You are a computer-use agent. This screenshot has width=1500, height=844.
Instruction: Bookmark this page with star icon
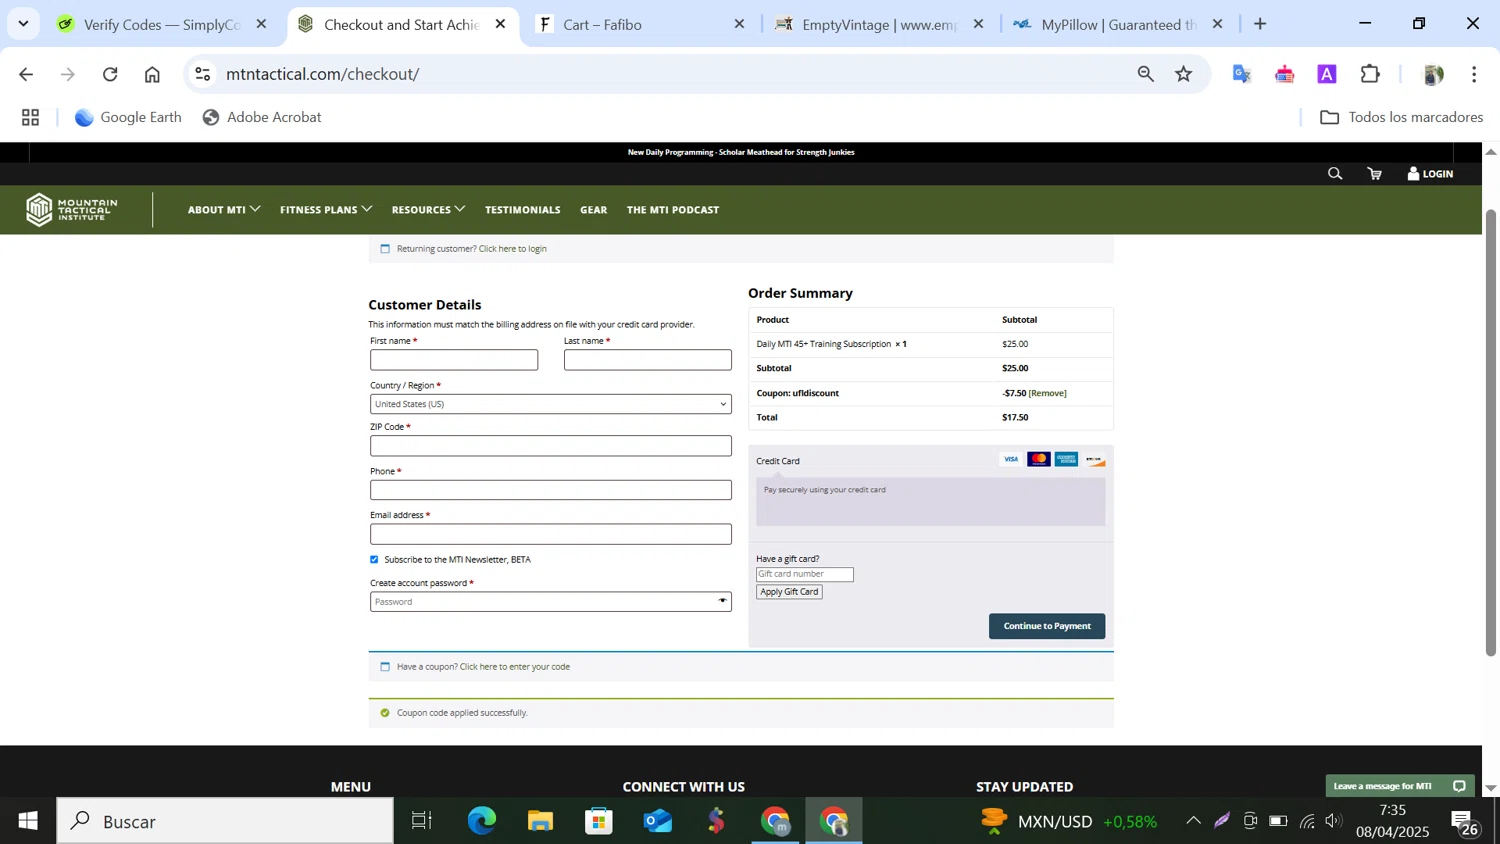[x=1184, y=74]
